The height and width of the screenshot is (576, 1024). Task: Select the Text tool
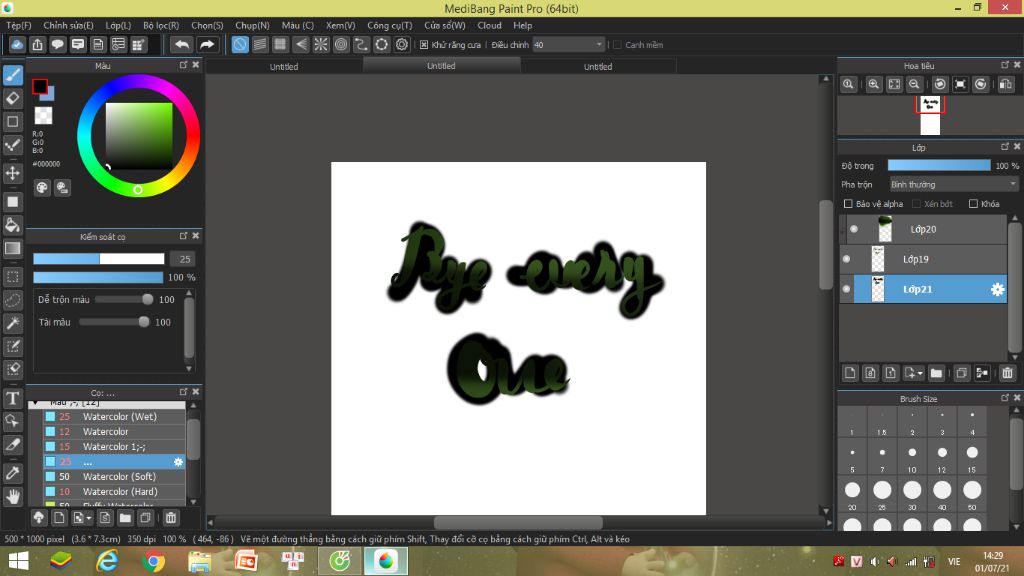point(13,398)
